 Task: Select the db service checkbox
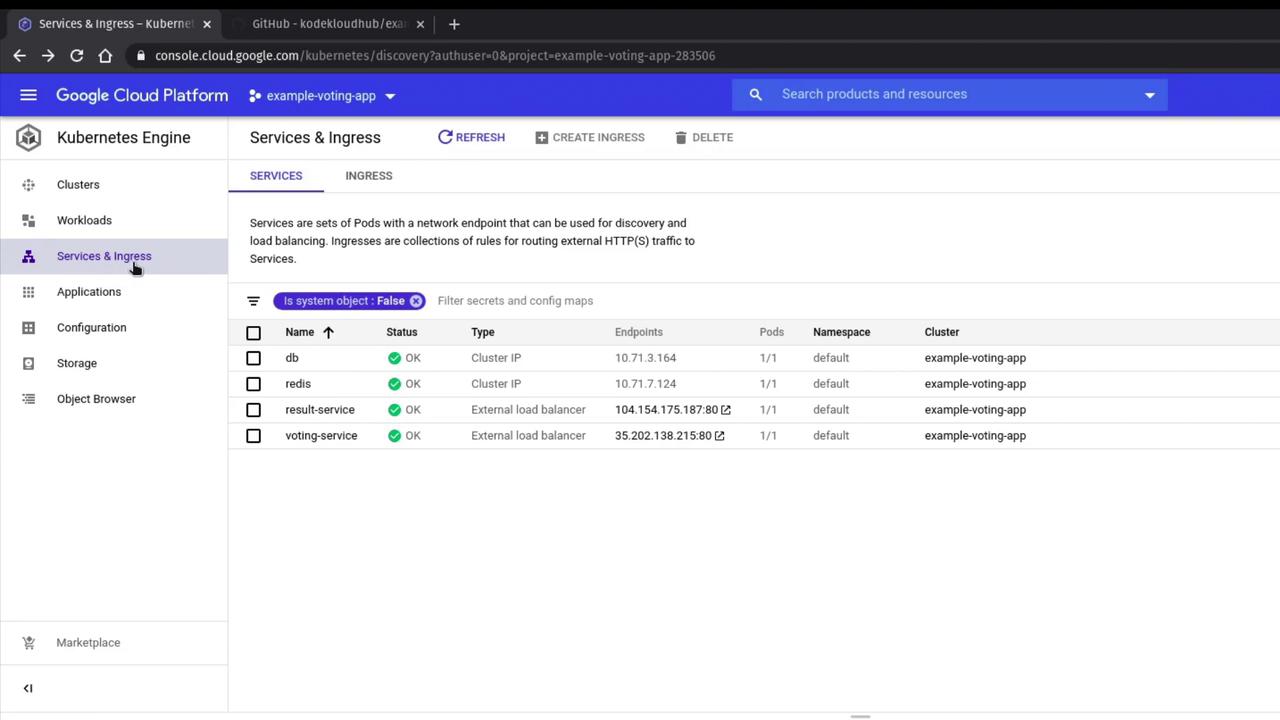point(253,358)
